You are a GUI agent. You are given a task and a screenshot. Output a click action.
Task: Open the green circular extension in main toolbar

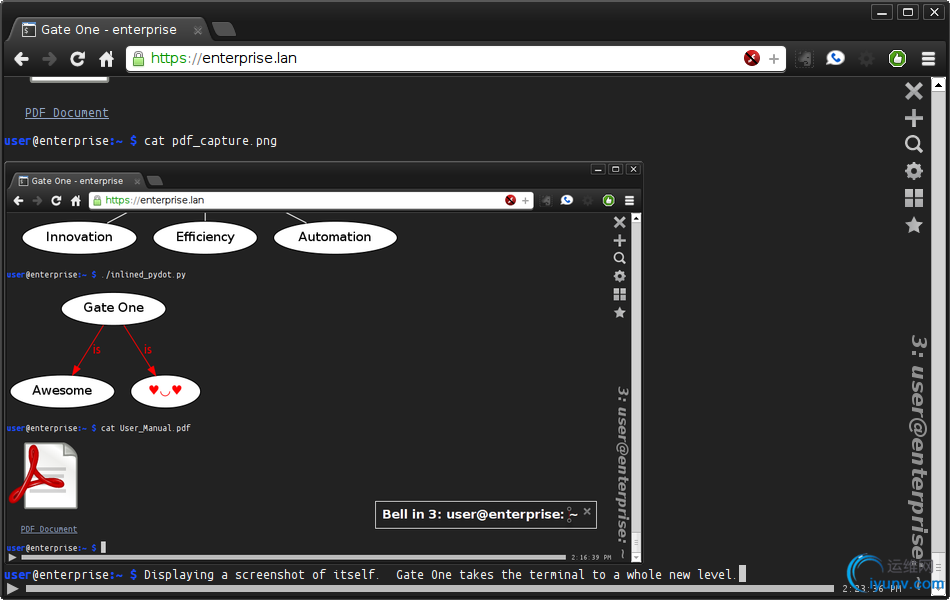tap(897, 59)
